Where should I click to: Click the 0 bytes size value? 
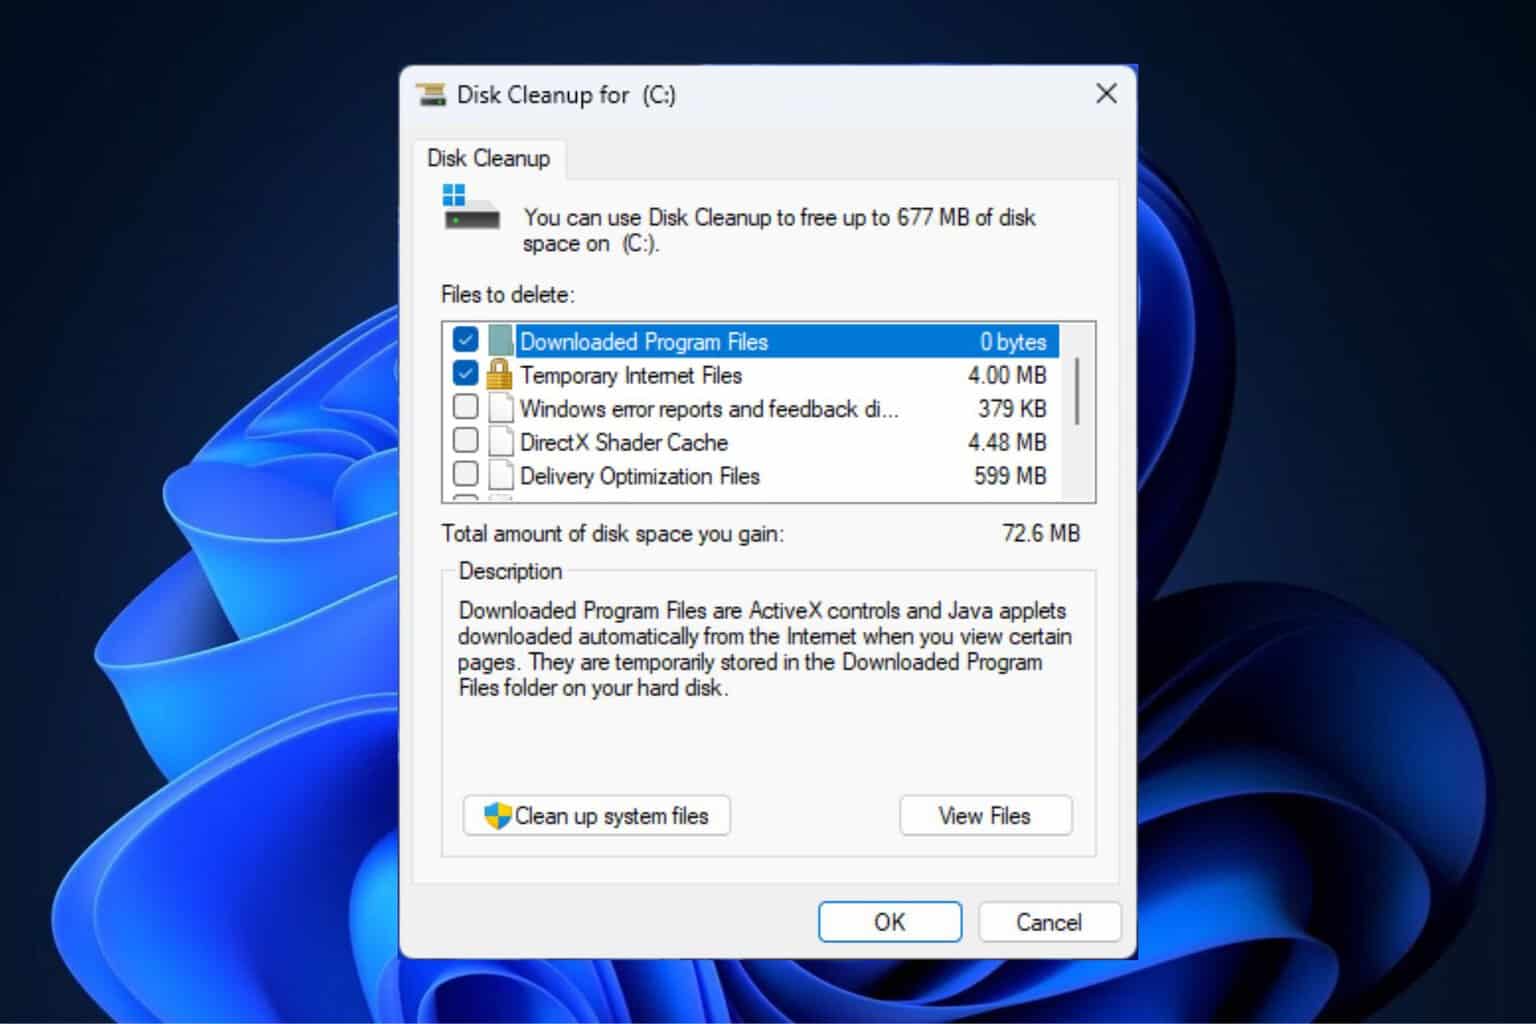(x=1013, y=342)
